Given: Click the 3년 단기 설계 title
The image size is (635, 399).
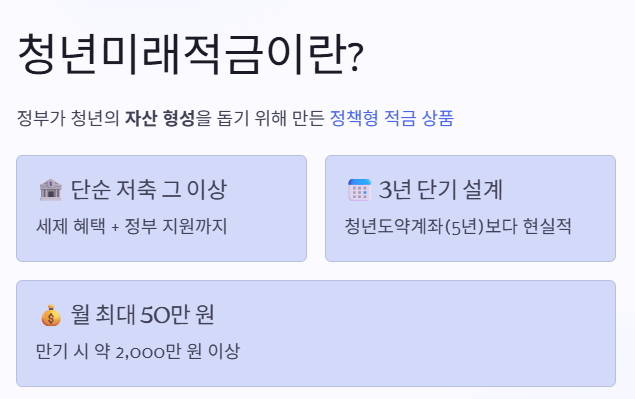Looking at the screenshot, I should pos(441,190).
